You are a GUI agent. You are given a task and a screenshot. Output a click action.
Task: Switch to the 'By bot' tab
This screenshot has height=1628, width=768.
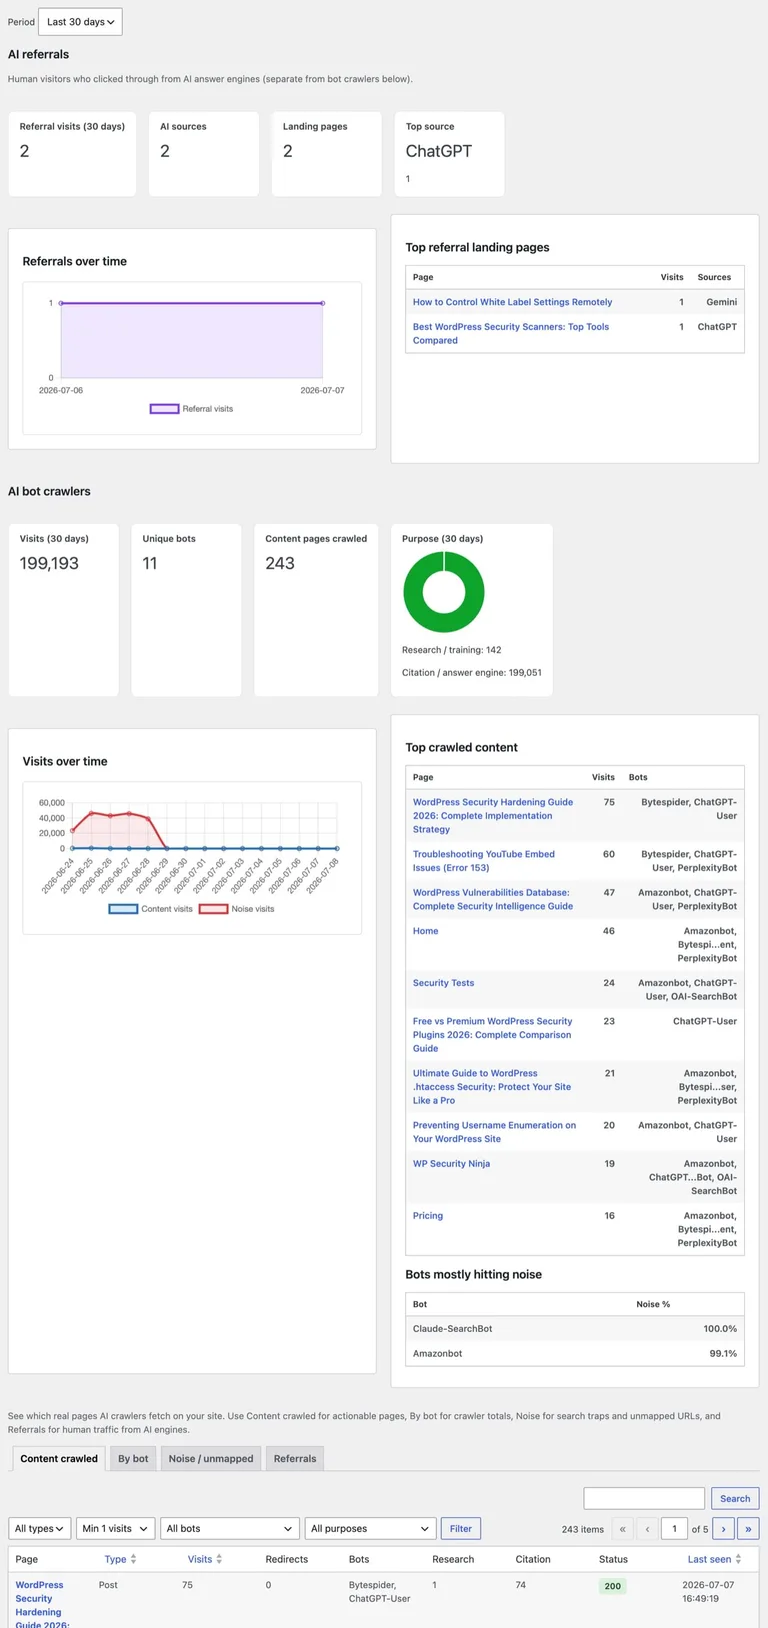point(133,1459)
